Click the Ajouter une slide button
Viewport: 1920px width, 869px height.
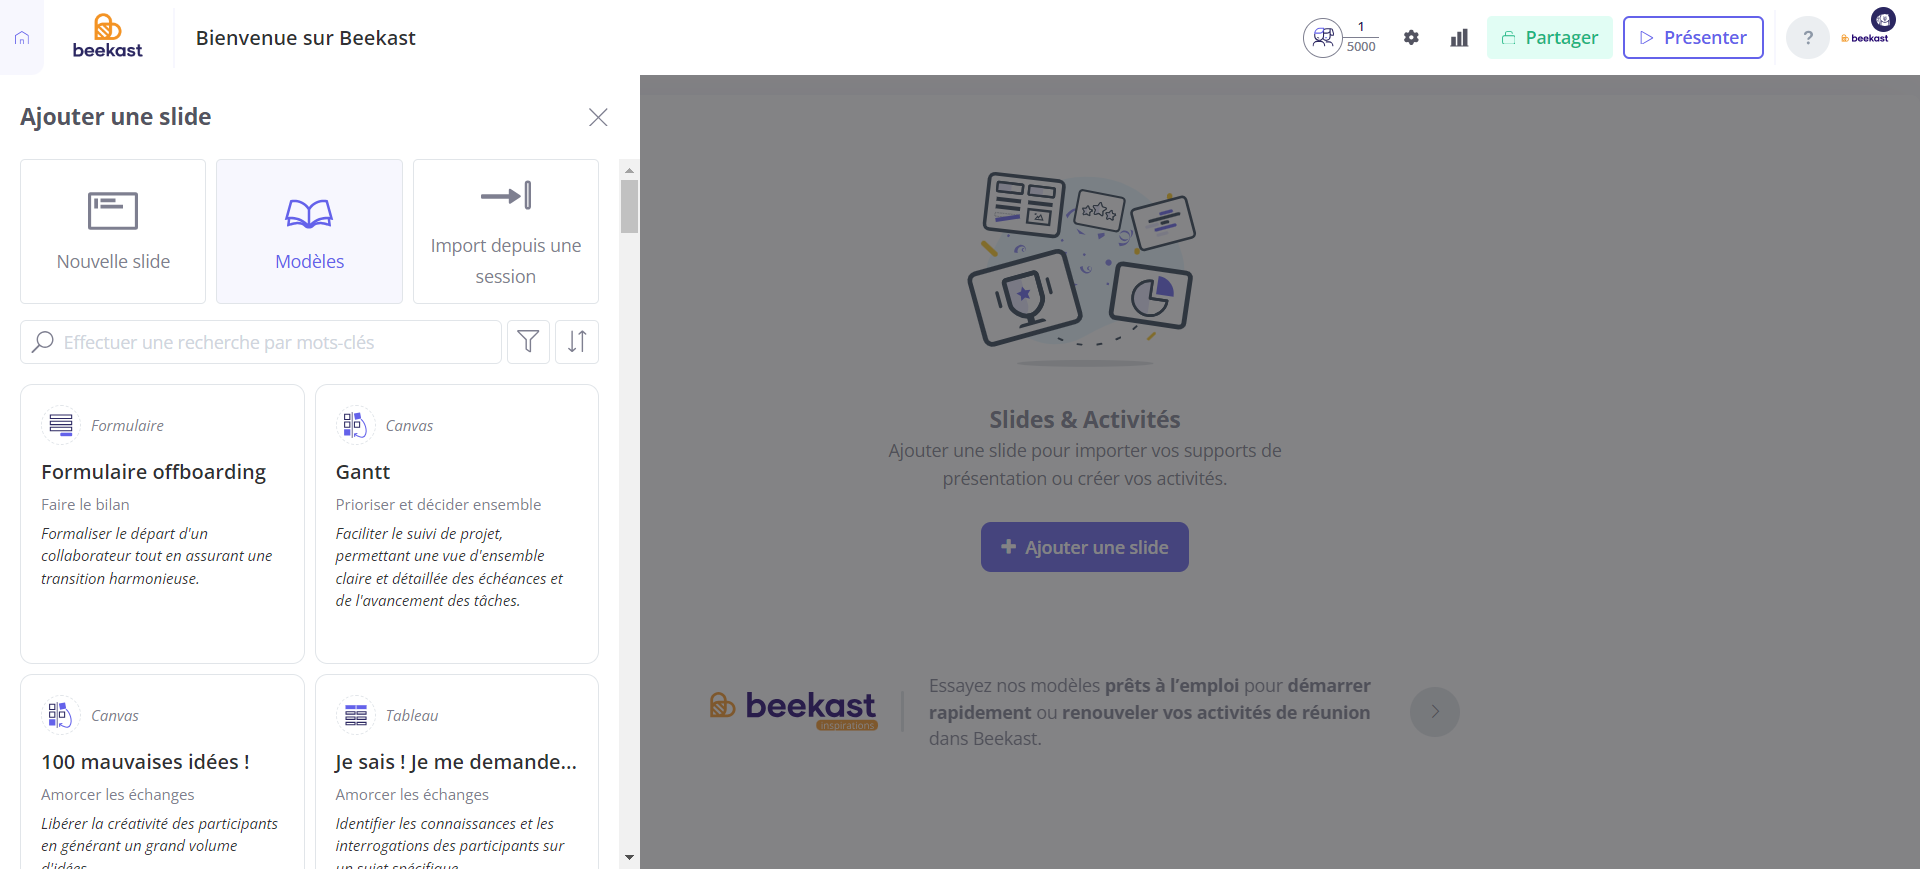click(x=1085, y=547)
